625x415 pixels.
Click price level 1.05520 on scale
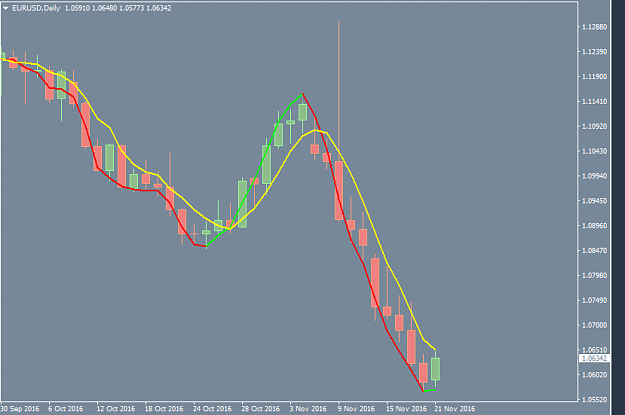click(594, 399)
